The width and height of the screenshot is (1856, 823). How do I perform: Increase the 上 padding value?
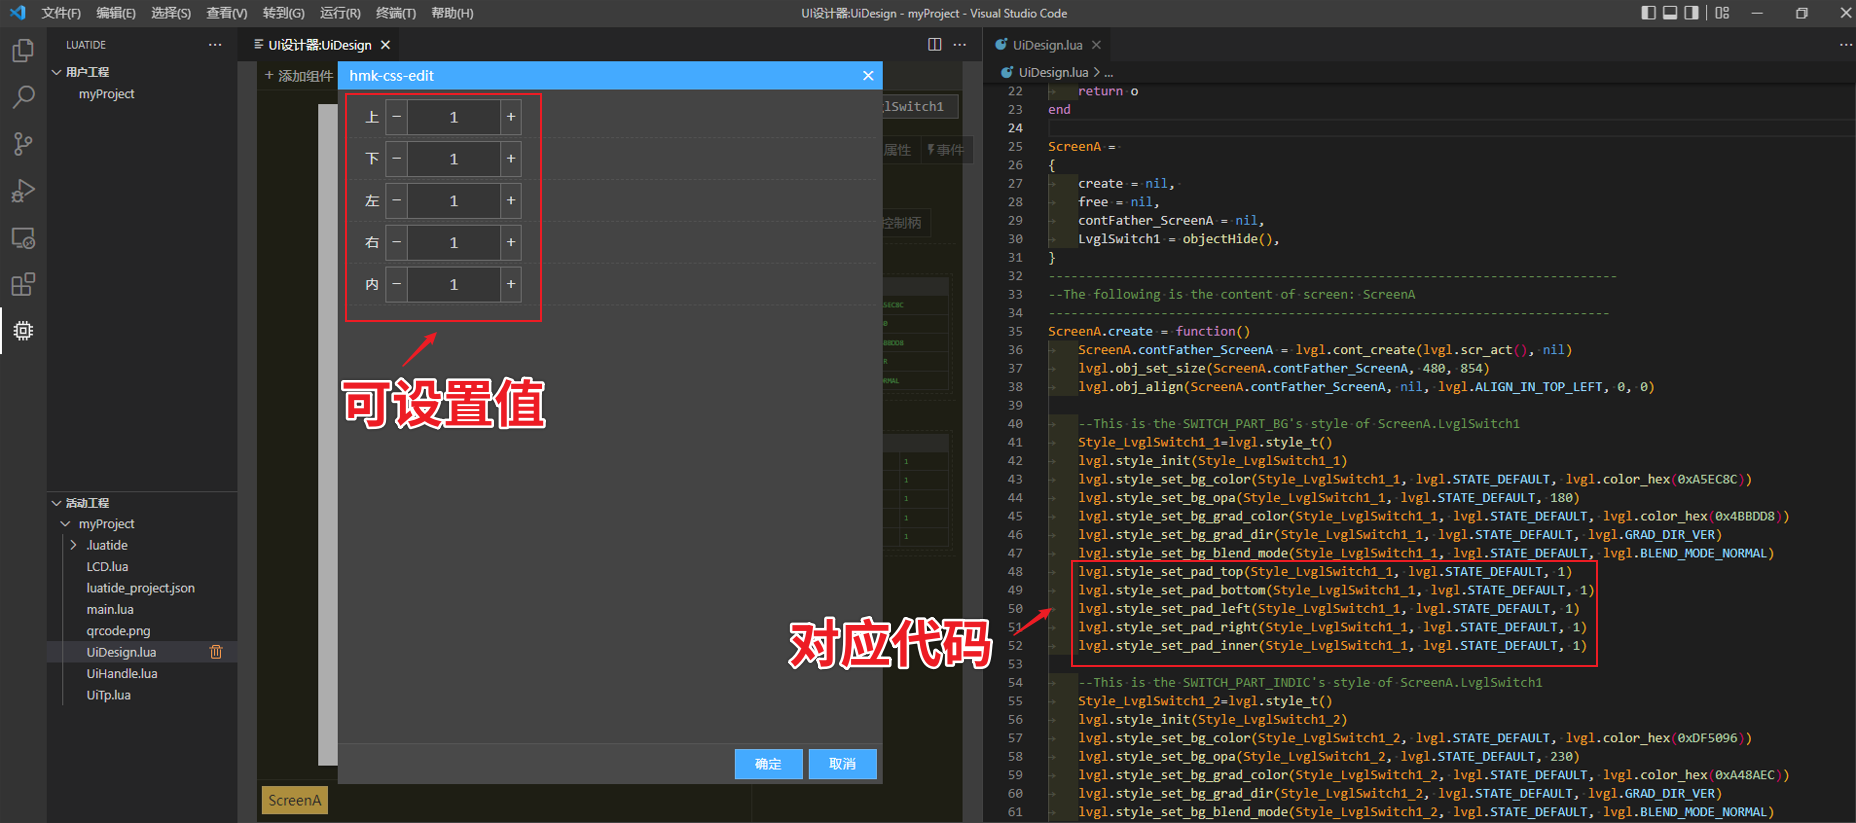pos(511,117)
